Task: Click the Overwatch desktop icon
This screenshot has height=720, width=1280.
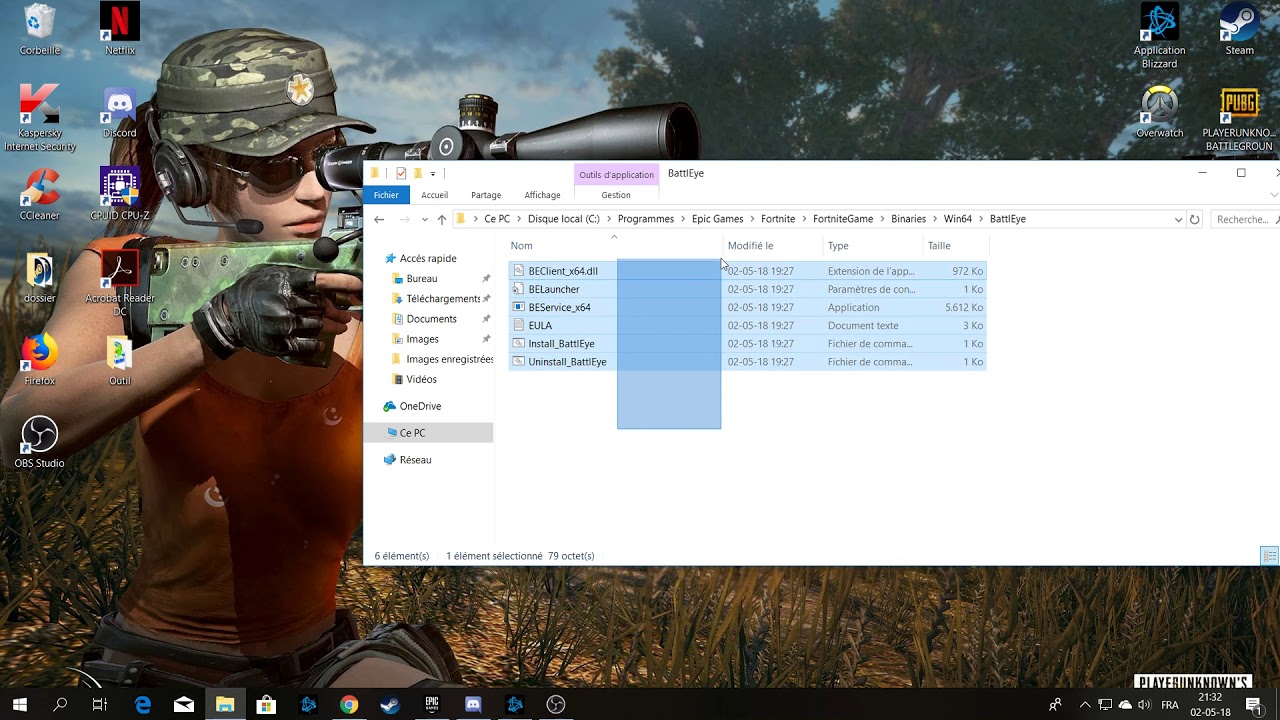Action: pyautogui.click(x=1160, y=113)
